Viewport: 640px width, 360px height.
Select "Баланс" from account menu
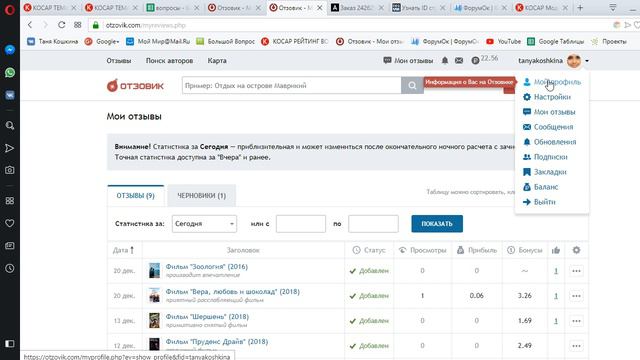click(540, 187)
